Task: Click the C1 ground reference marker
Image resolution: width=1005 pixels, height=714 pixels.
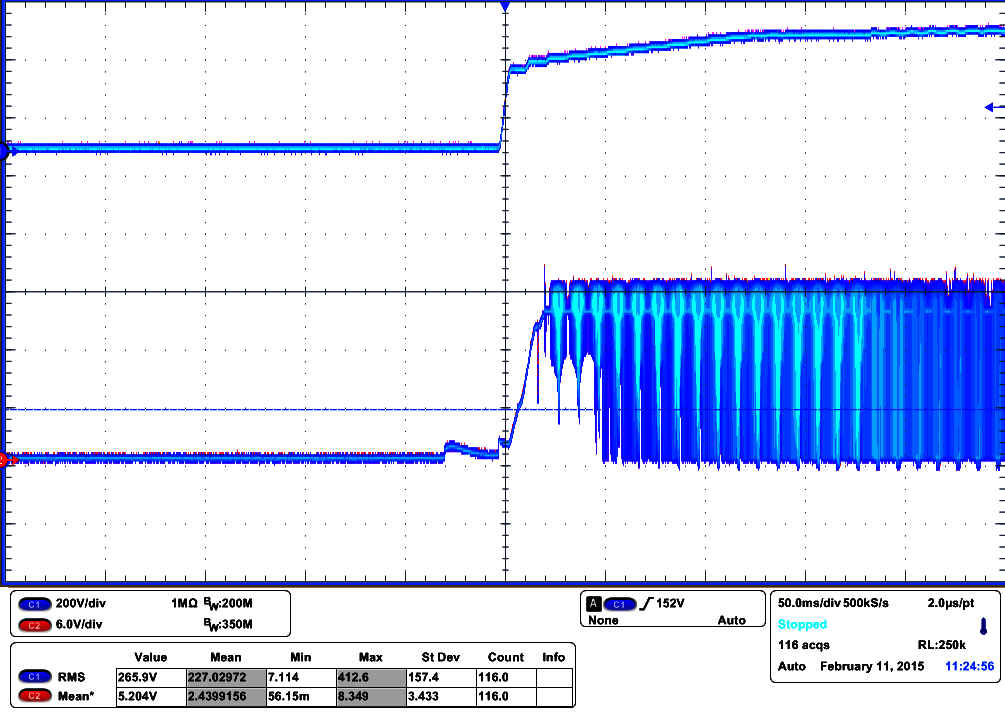Action: click(x=4, y=151)
